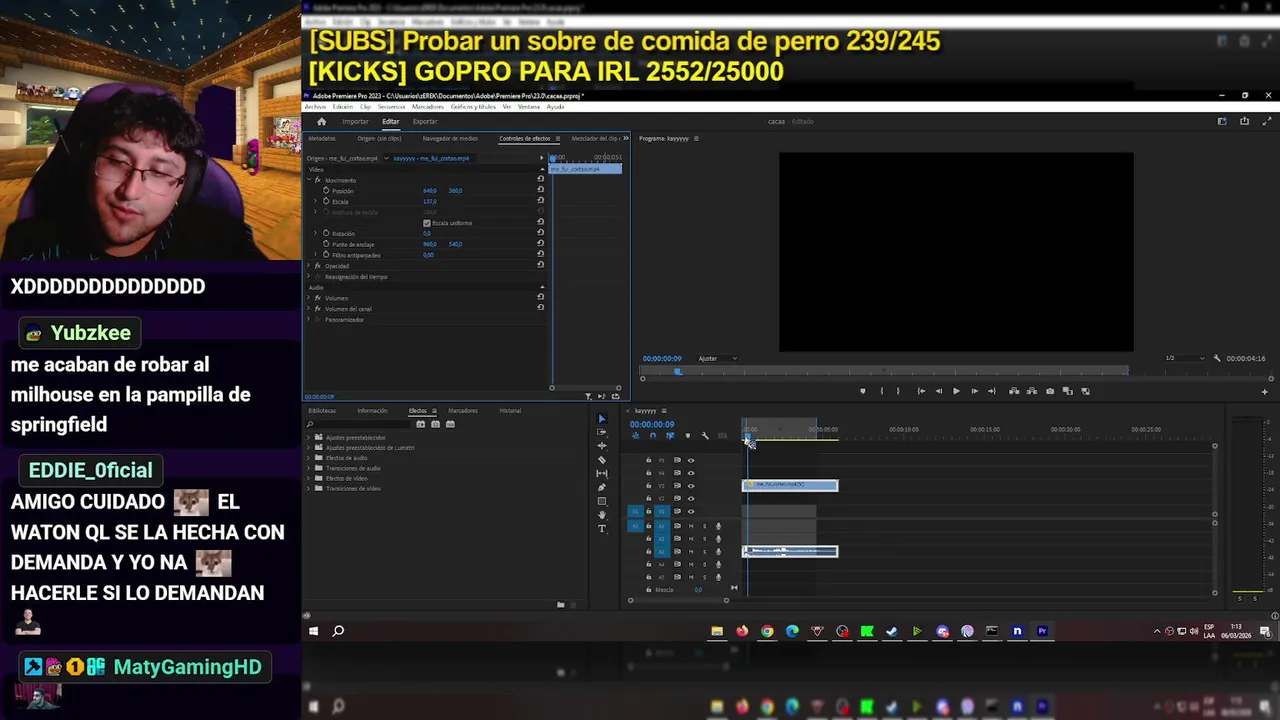Viewport: 1280px width, 720px height.
Task: Expand the Efectos de audio folder
Action: (x=309, y=458)
